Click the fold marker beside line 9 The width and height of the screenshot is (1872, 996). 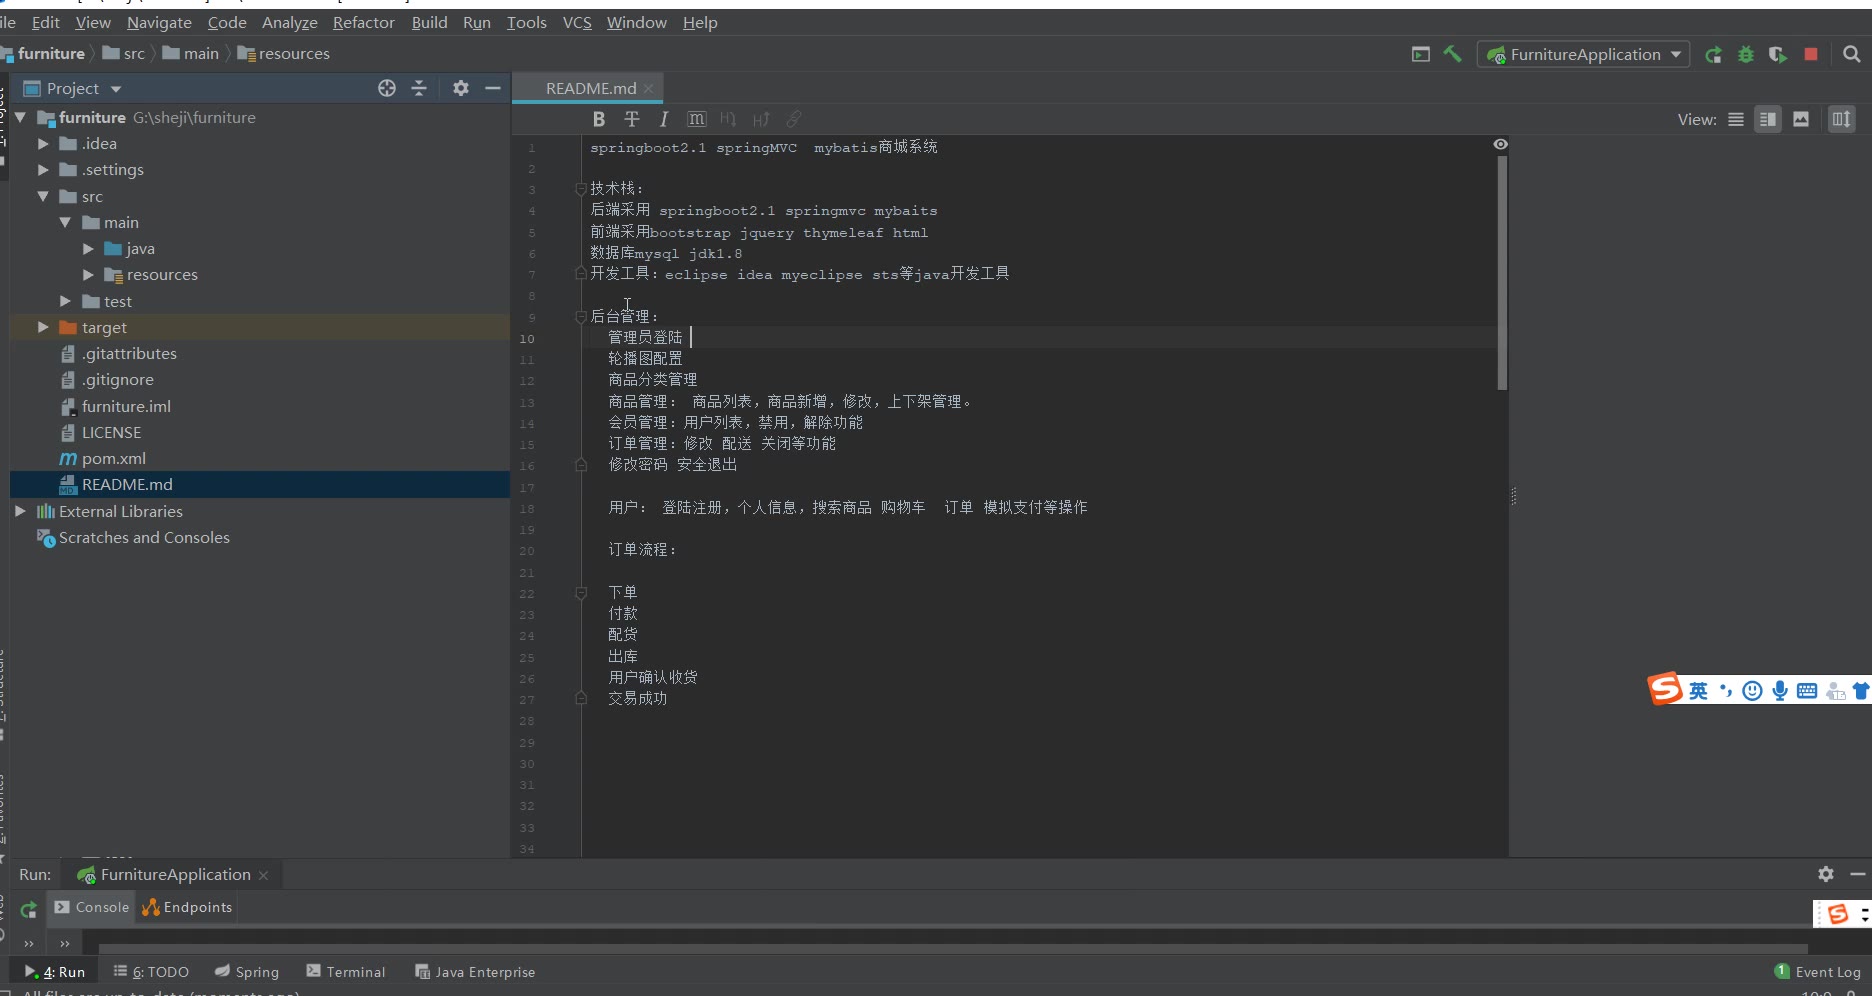(x=581, y=317)
